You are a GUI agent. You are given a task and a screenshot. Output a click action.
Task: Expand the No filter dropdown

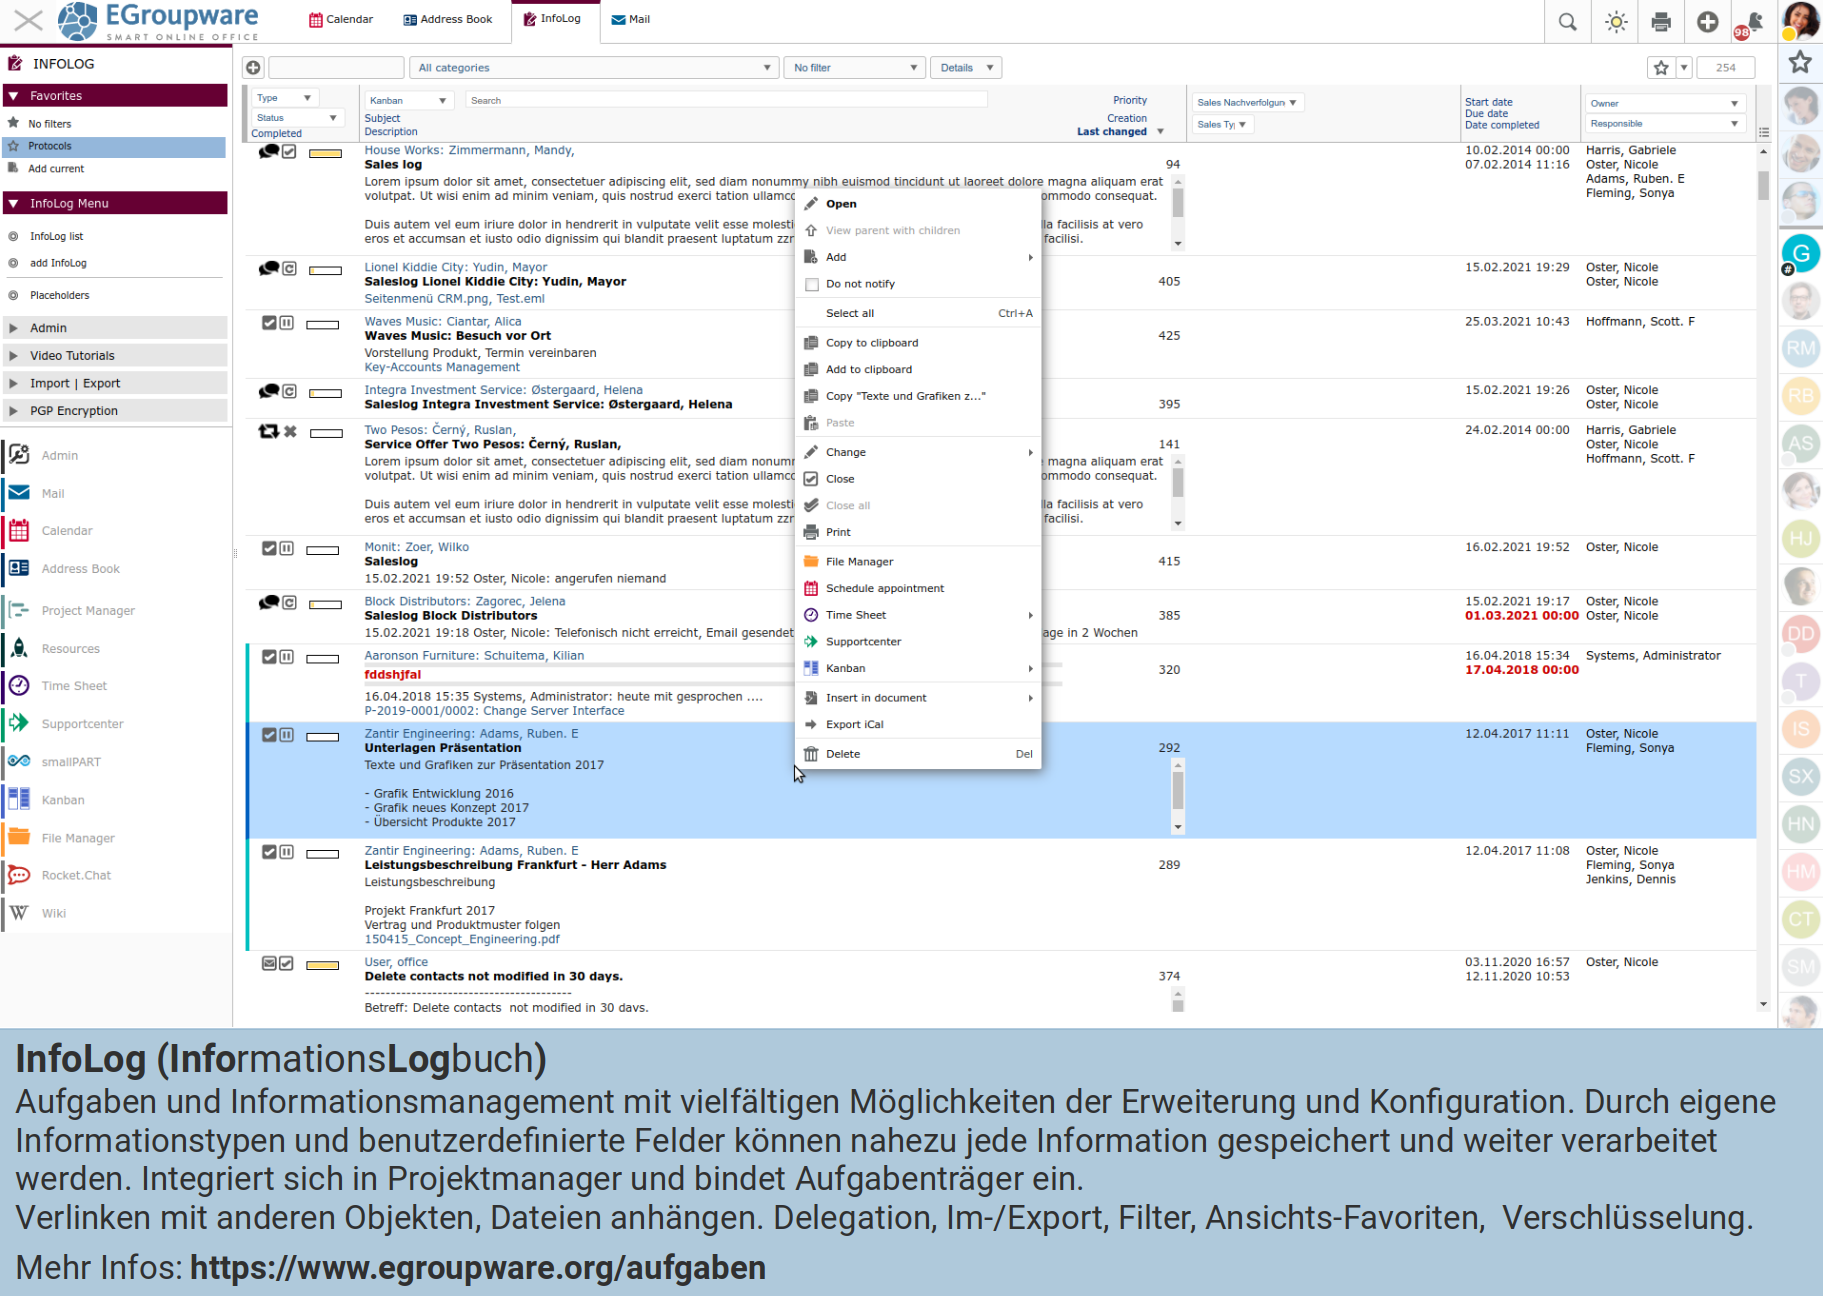[x=854, y=68]
